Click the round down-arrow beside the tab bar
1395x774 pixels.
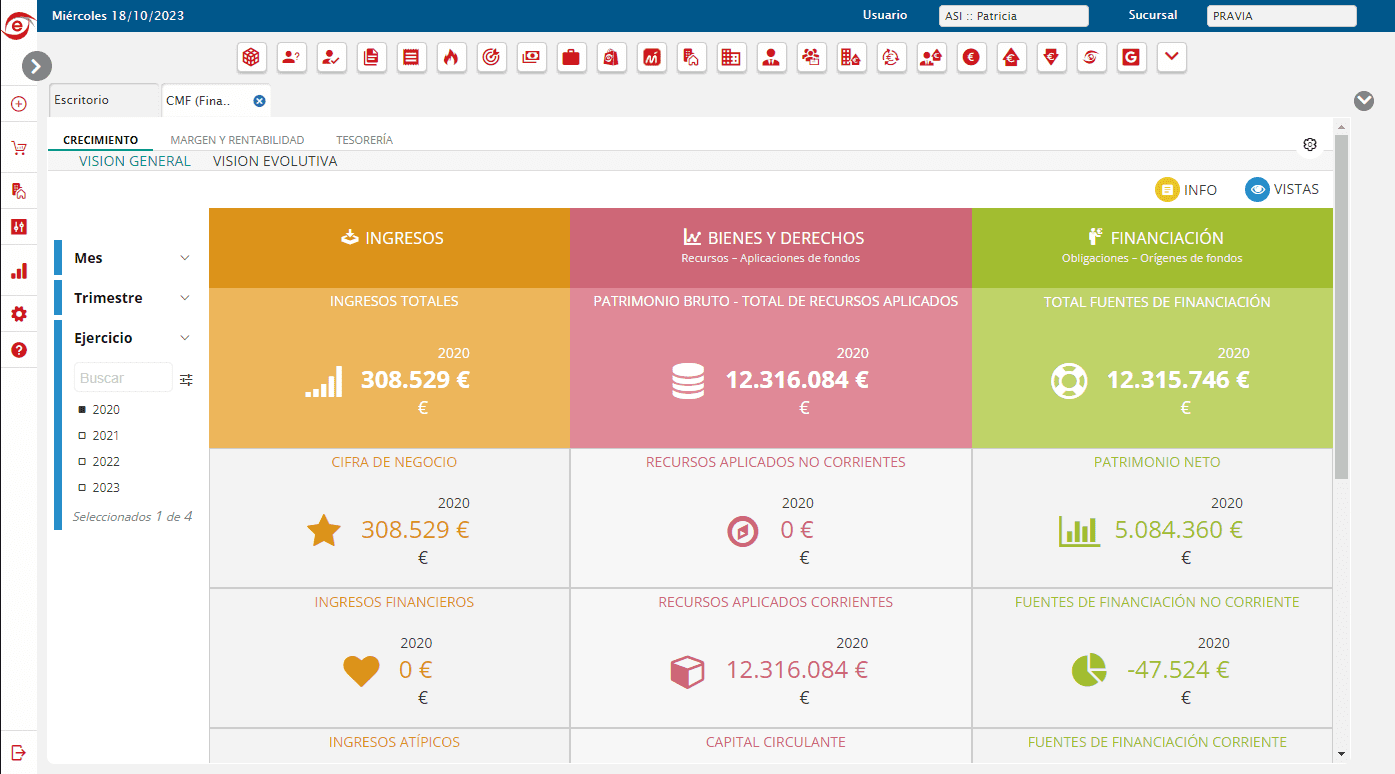click(x=1363, y=100)
